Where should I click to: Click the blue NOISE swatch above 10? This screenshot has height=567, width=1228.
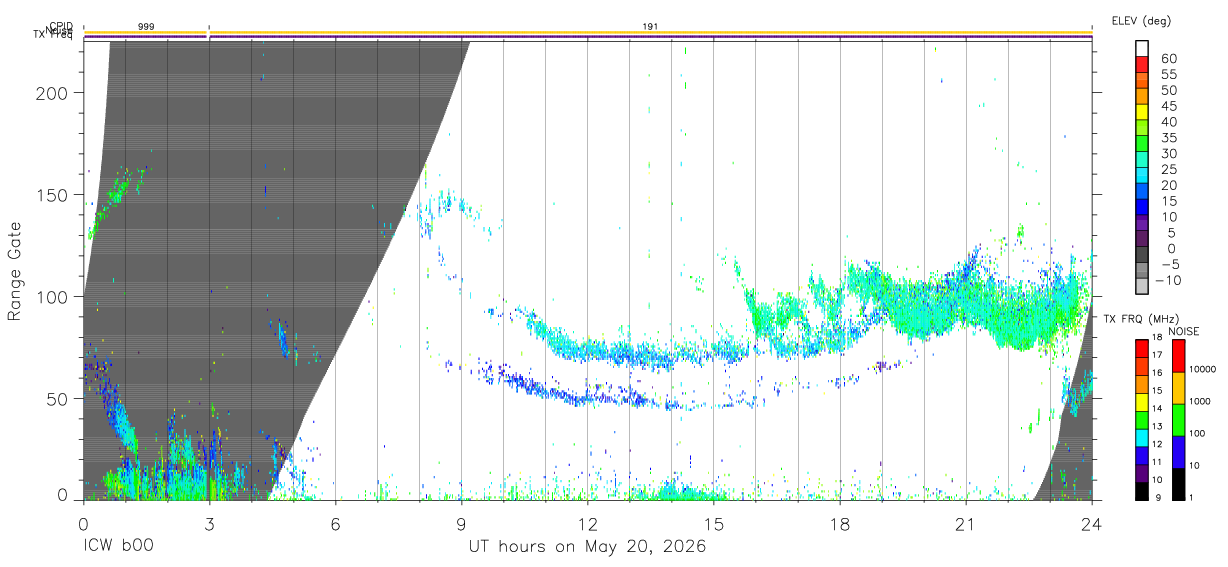(1177, 452)
